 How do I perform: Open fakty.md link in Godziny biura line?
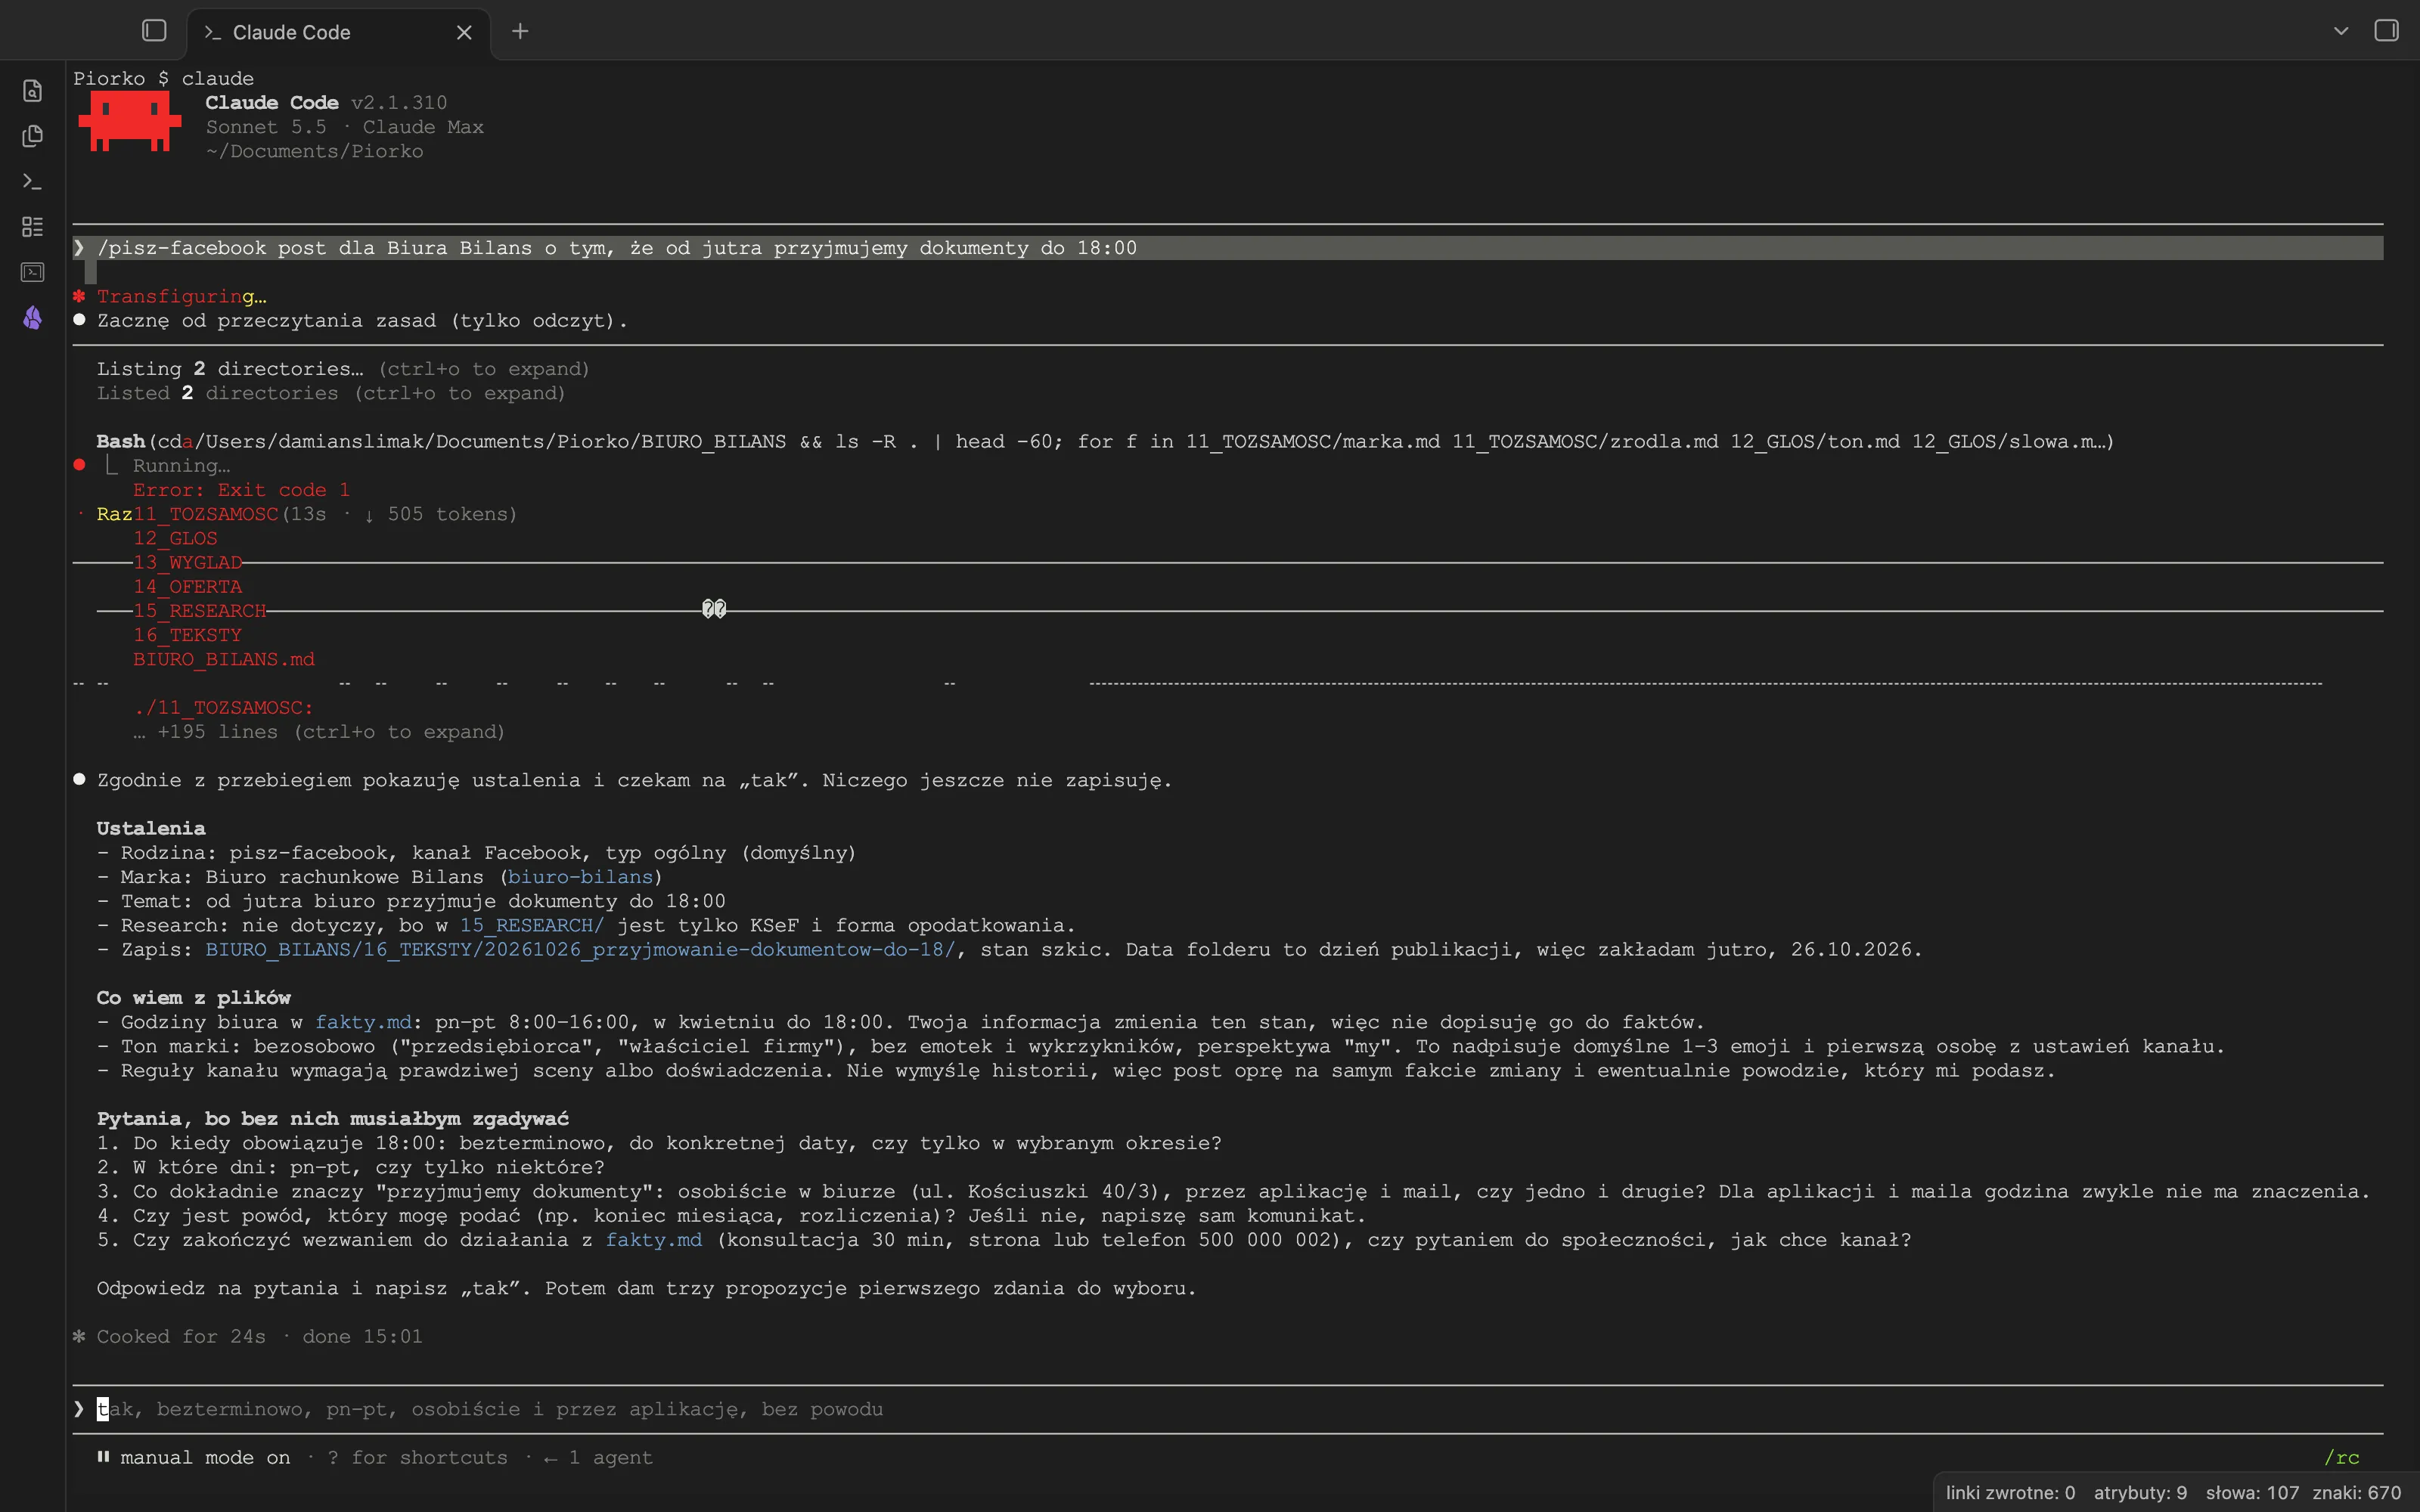363,1022
